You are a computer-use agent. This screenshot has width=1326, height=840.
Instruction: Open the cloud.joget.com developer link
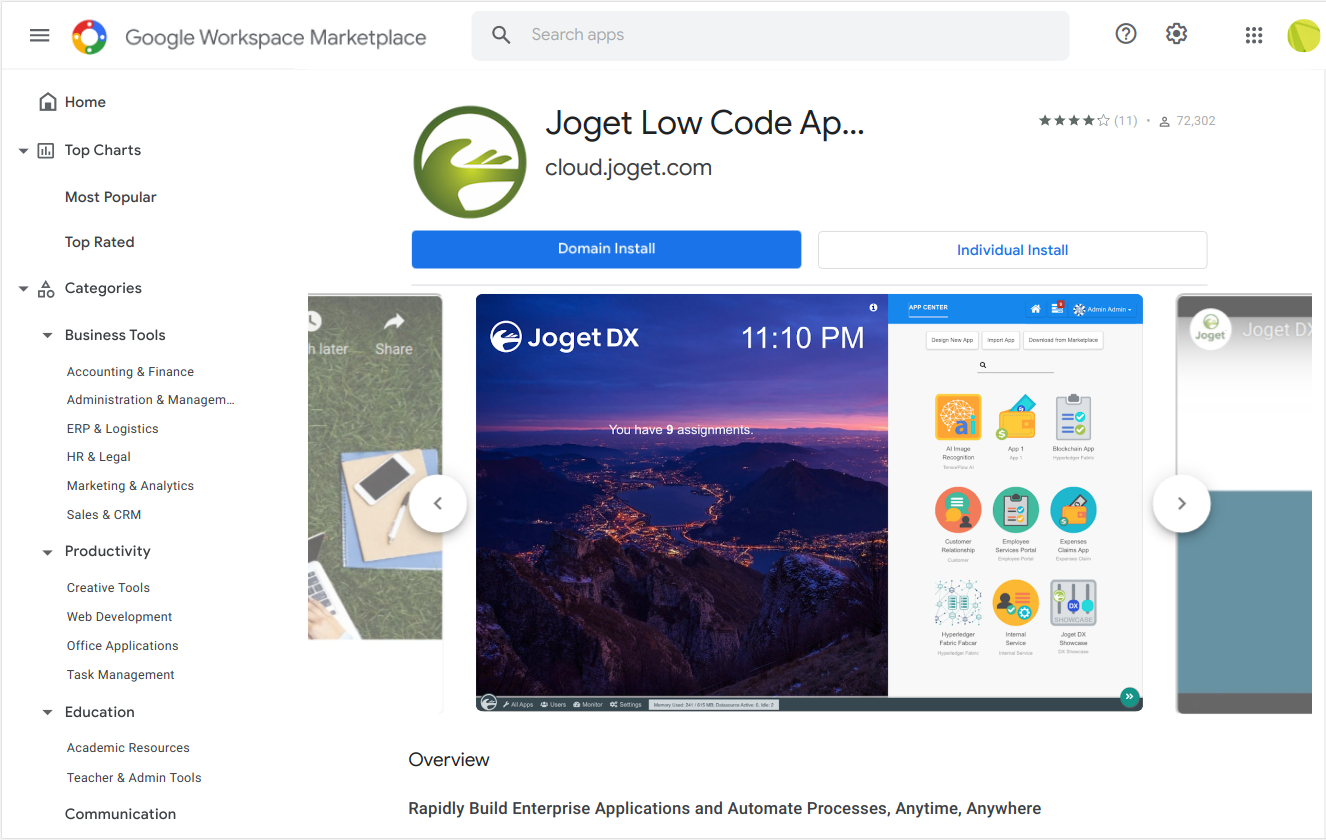point(629,168)
